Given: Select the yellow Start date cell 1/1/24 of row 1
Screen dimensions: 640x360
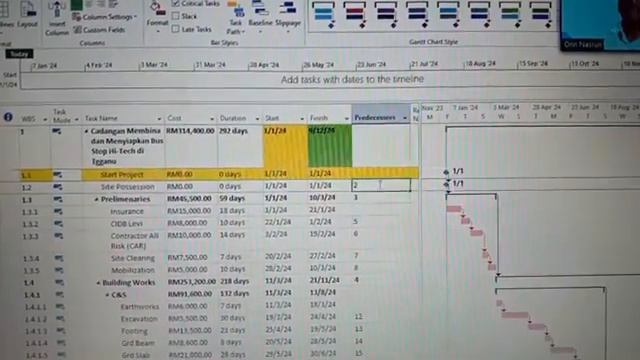Looking at the screenshot, I should click(x=285, y=145).
